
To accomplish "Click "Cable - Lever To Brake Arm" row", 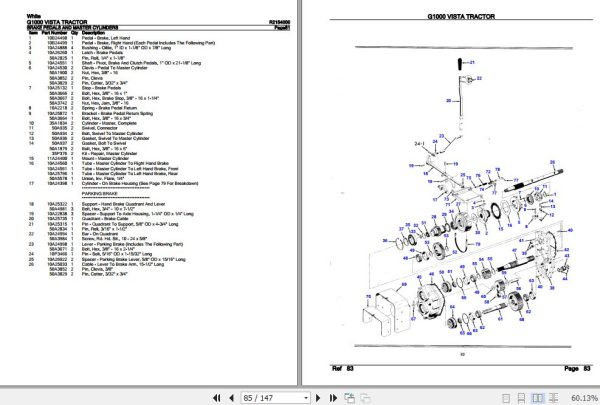I will (x=123, y=264).
